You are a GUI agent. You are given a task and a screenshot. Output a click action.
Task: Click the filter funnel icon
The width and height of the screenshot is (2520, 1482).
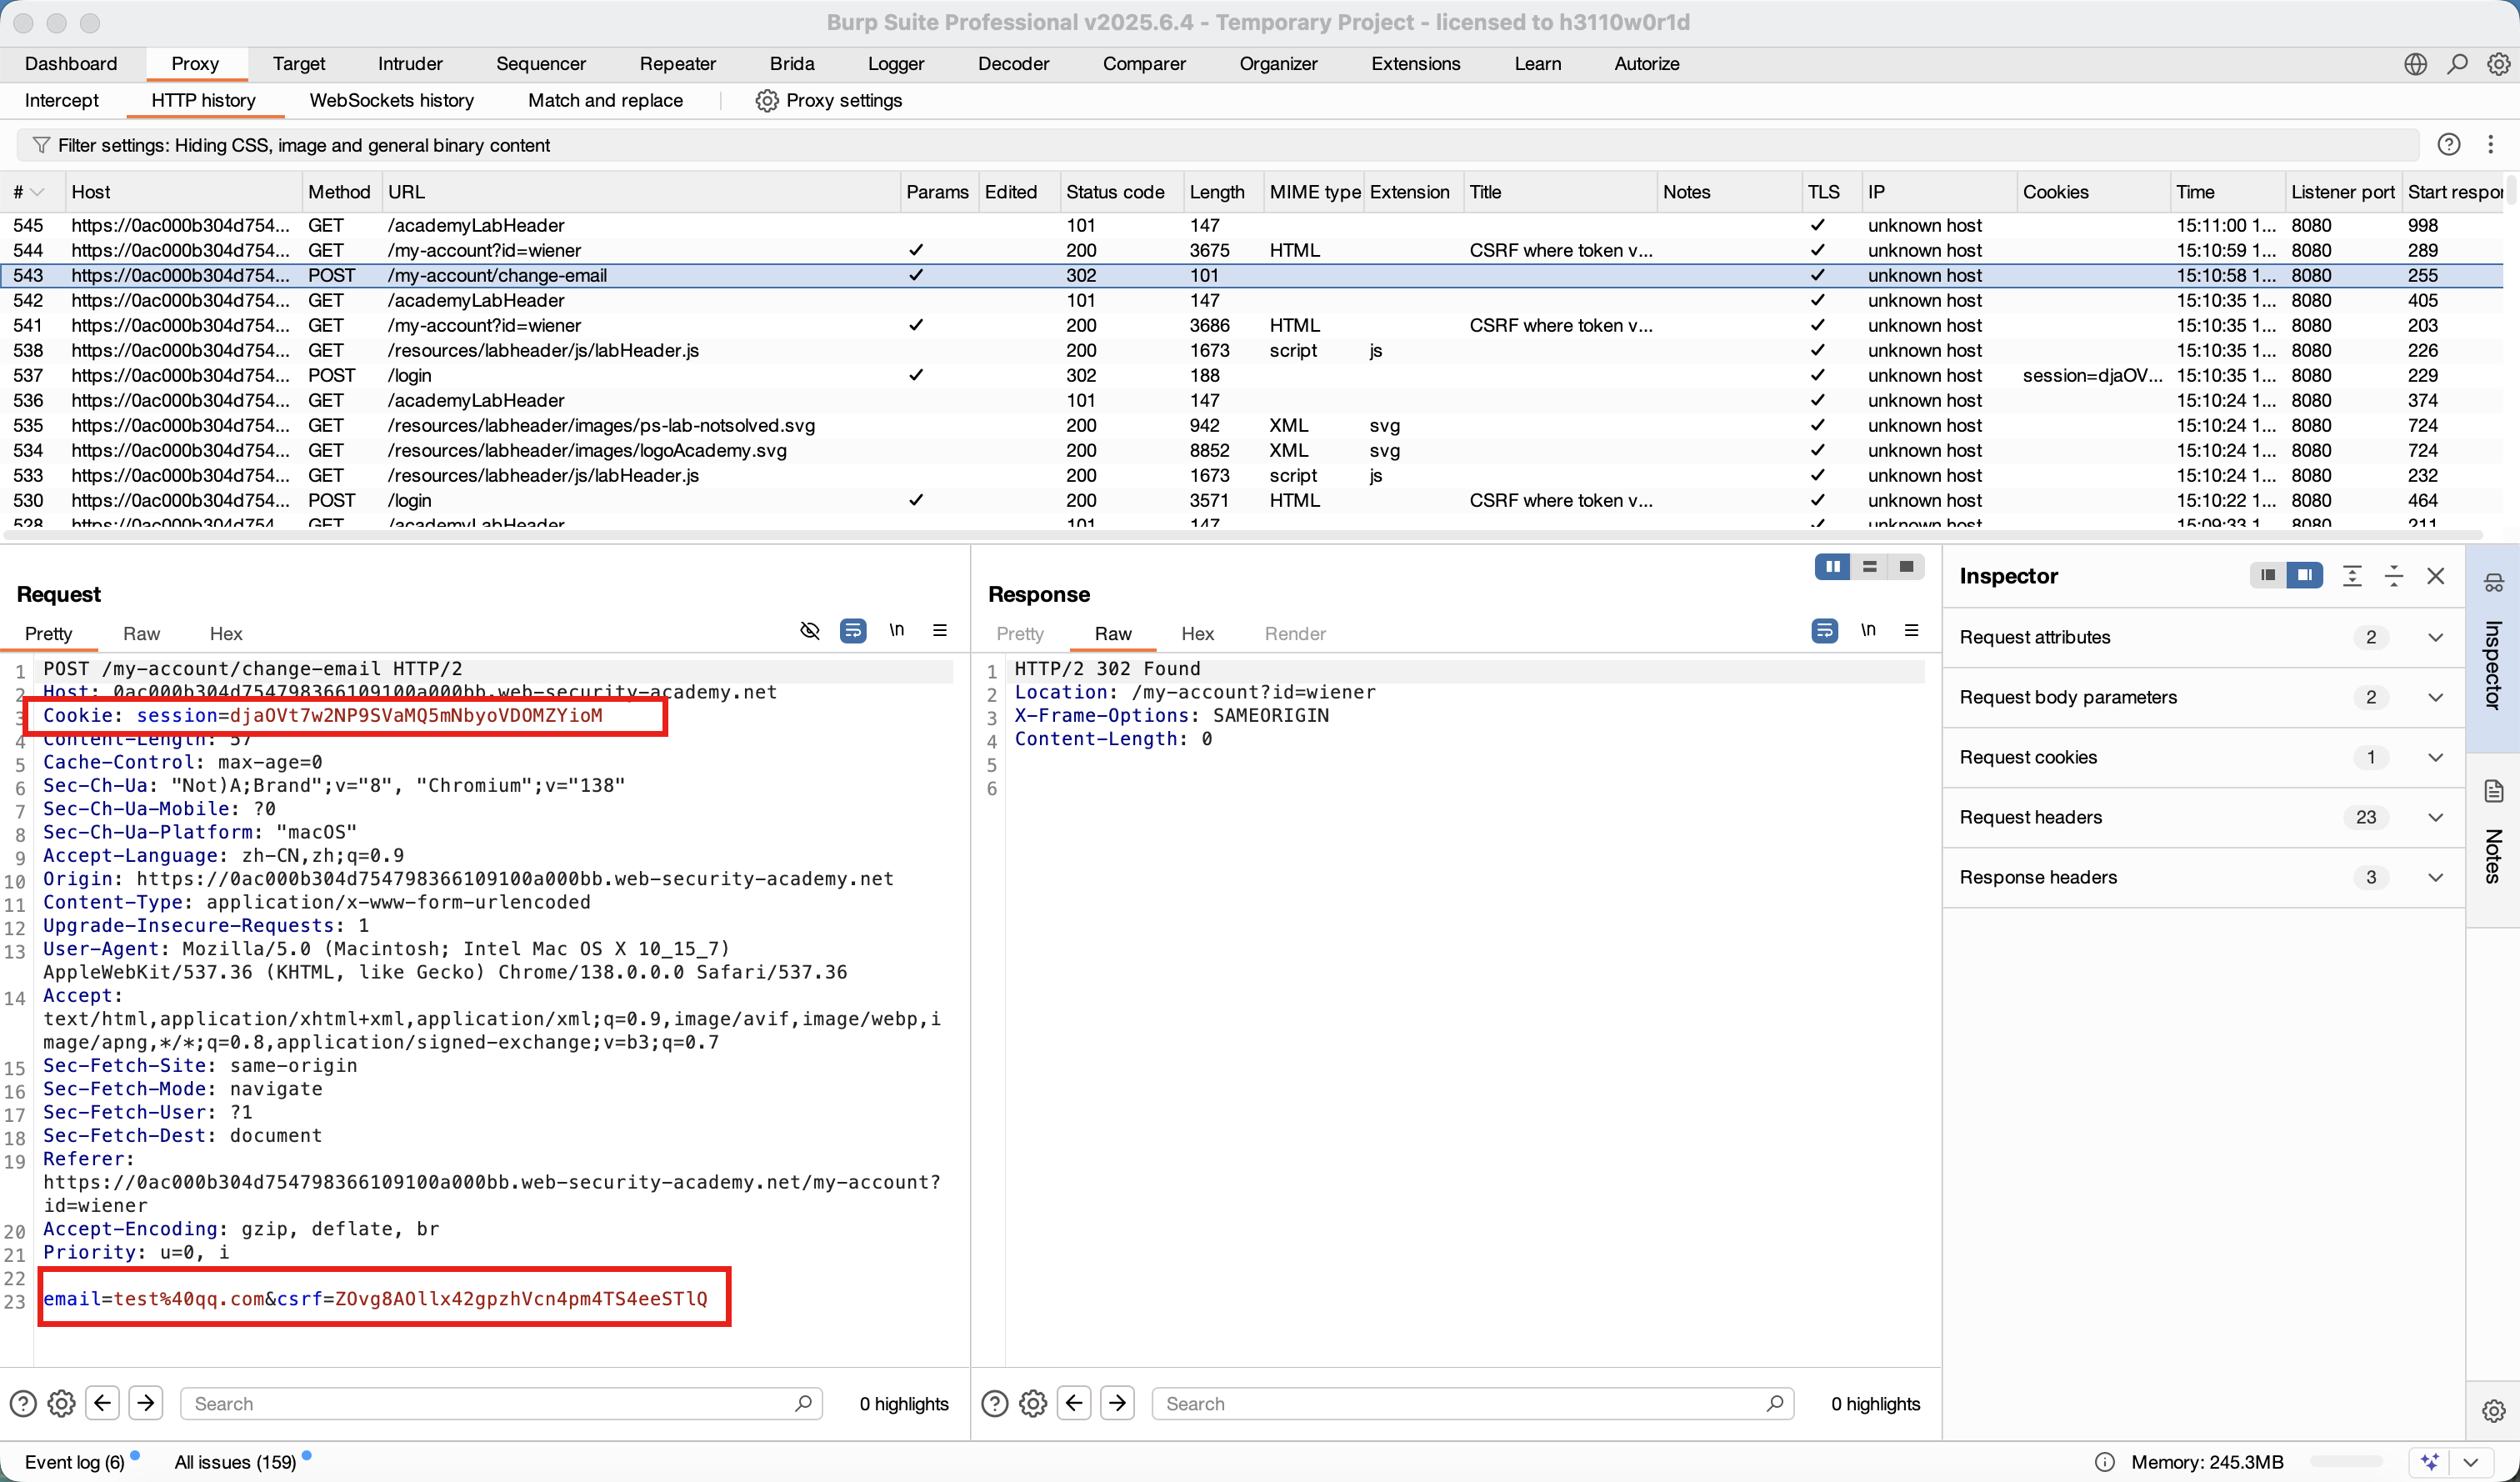[x=41, y=145]
